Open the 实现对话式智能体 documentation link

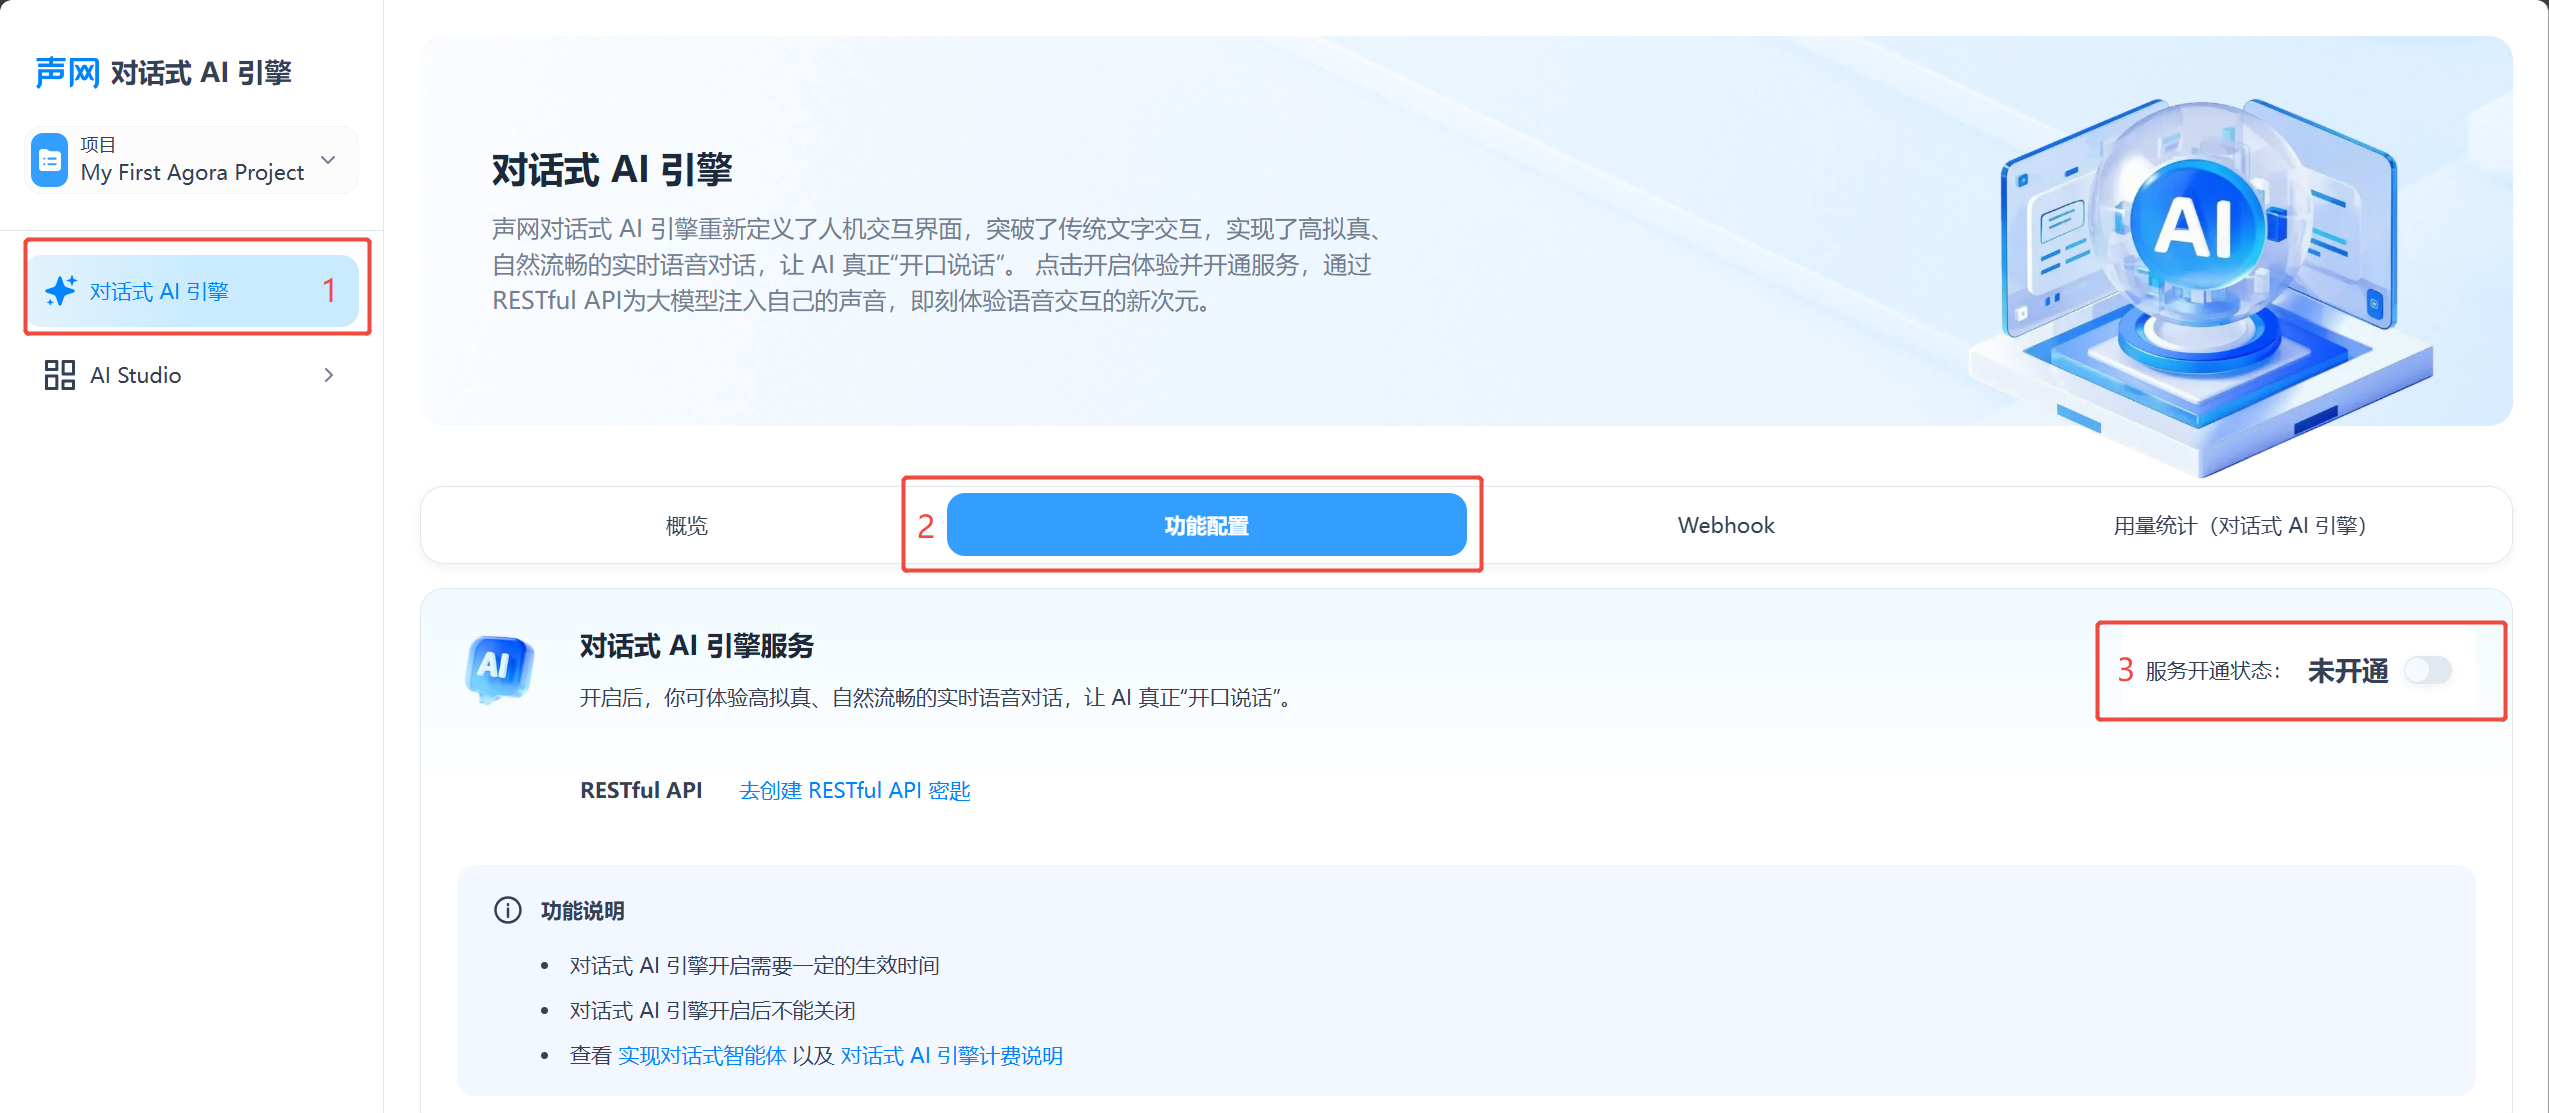point(702,1056)
